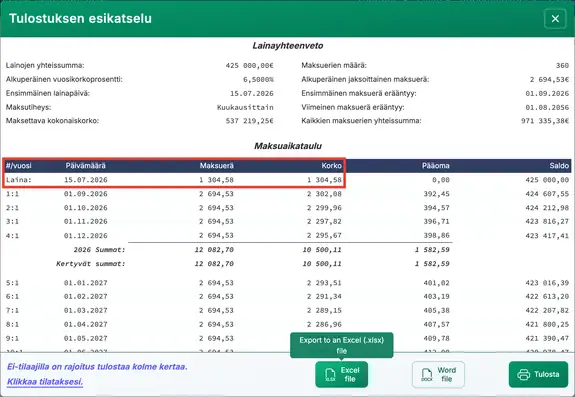This screenshot has width=575, height=397.
Task: Export schedule via Excel file button
Action: (x=341, y=374)
